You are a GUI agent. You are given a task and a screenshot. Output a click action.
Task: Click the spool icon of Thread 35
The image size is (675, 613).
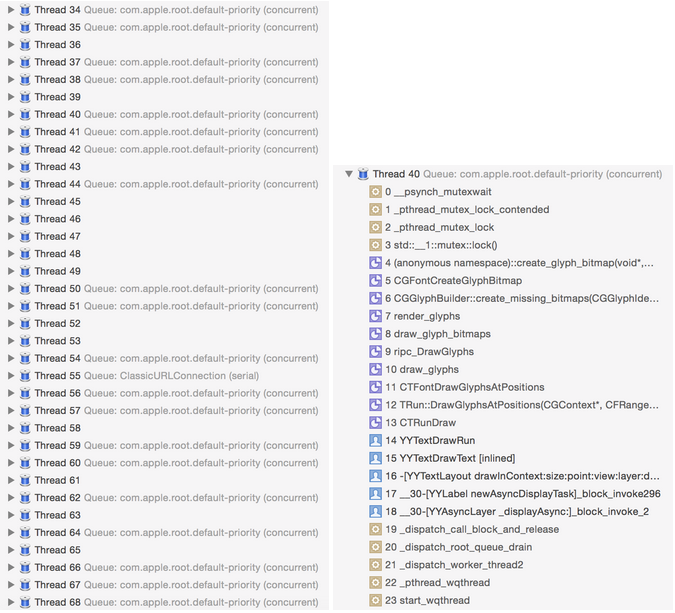pyautogui.click(x=25, y=27)
